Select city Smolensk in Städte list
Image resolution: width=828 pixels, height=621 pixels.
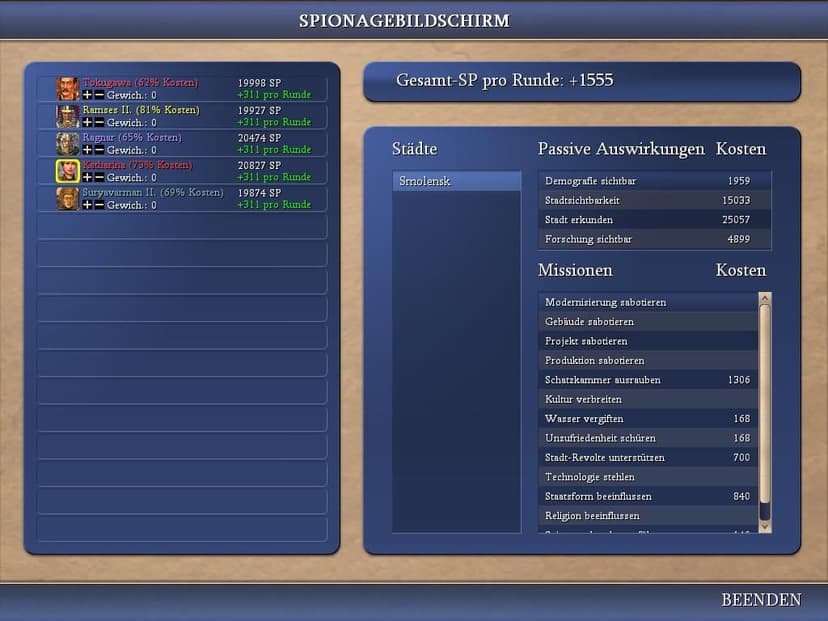click(457, 181)
